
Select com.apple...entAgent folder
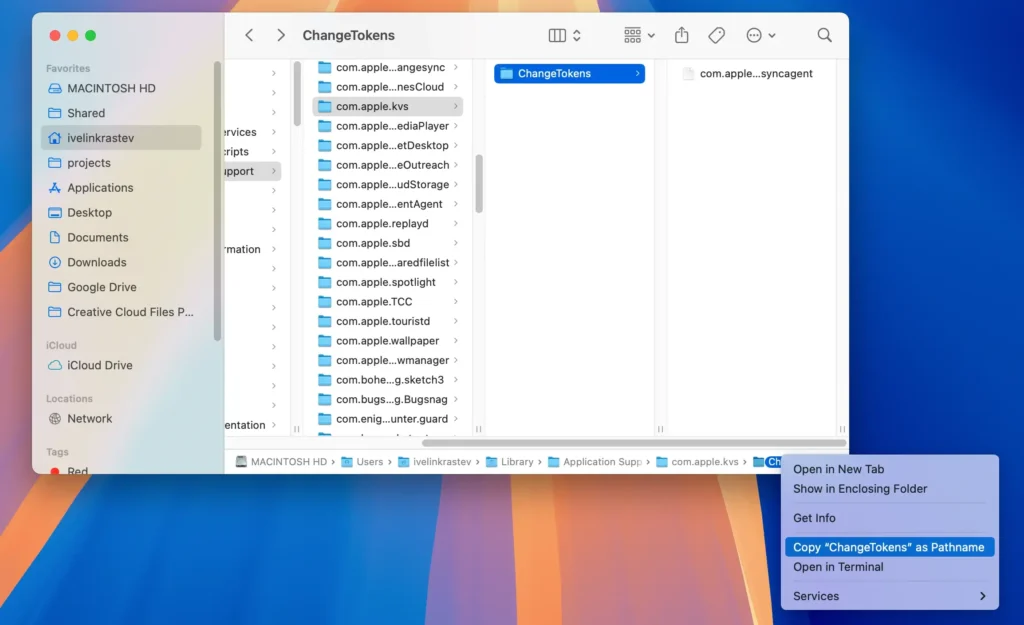(x=388, y=204)
